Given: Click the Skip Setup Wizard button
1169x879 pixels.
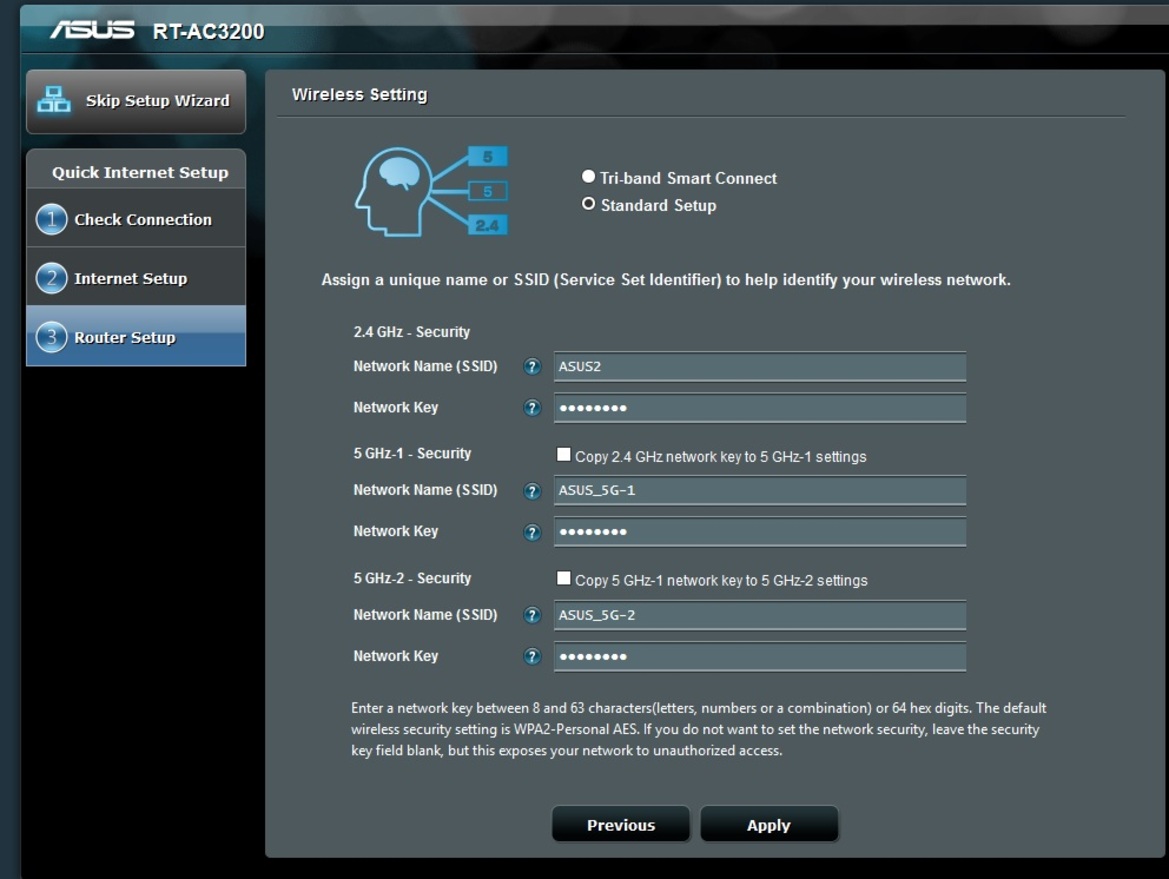Looking at the screenshot, I should (x=136, y=101).
